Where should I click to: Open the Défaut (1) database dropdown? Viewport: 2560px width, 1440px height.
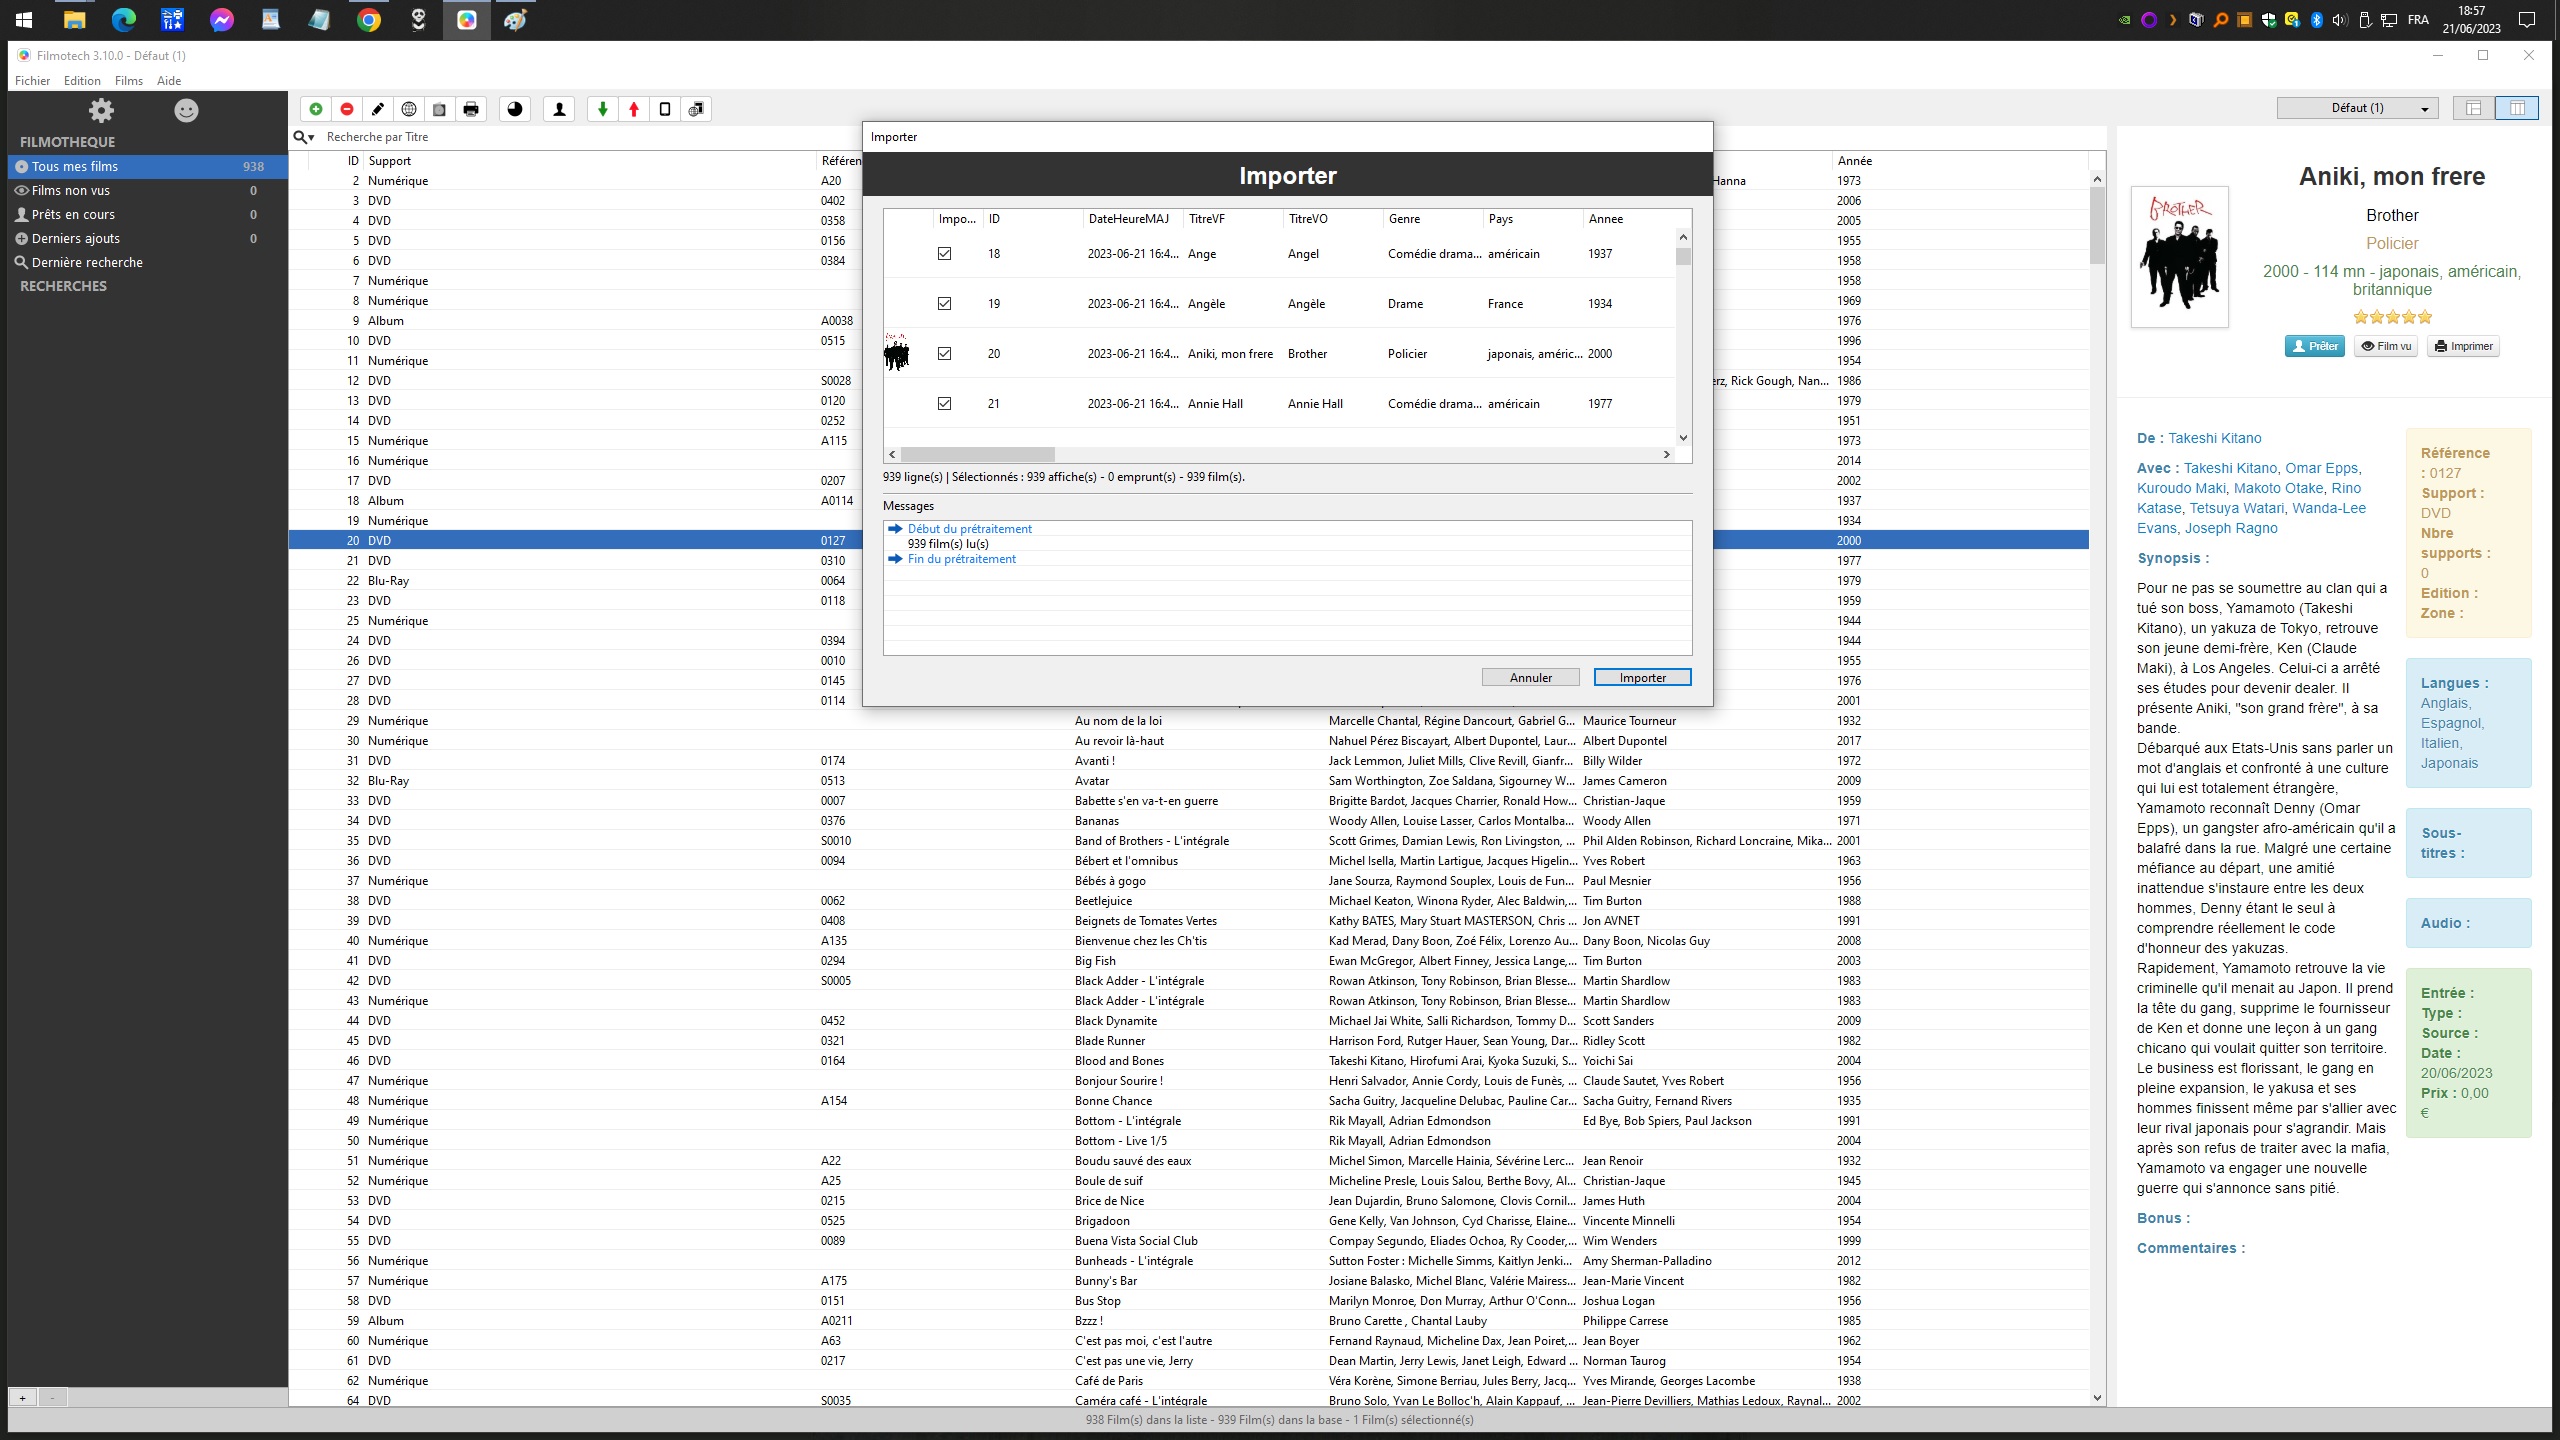click(2357, 108)
